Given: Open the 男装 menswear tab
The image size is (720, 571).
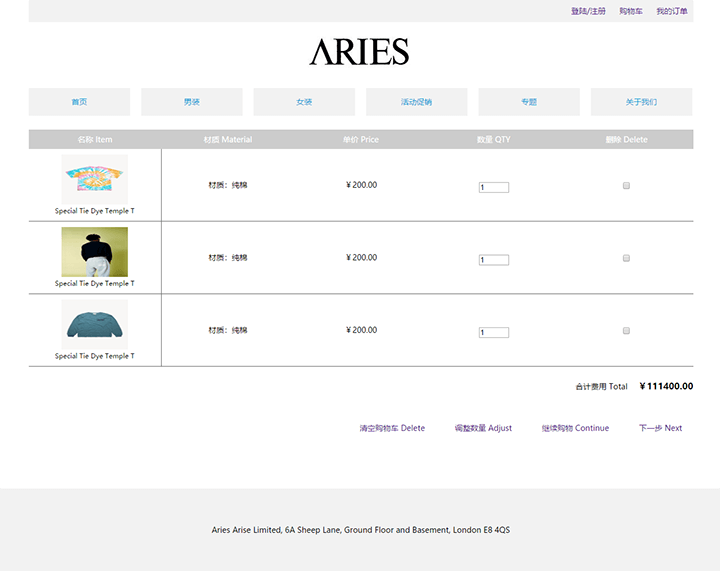Looking at the screenshot, I should pyautogui.click(x=192, y=102).
